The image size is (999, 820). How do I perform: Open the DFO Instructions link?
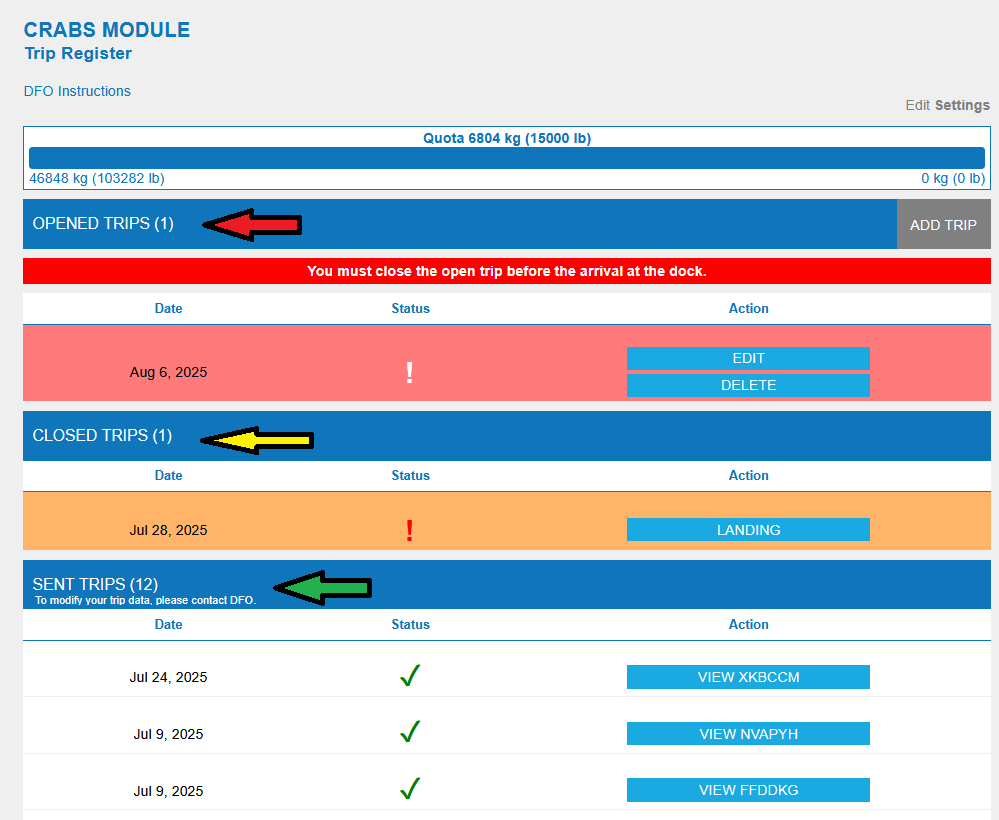[x=77, y=91]
